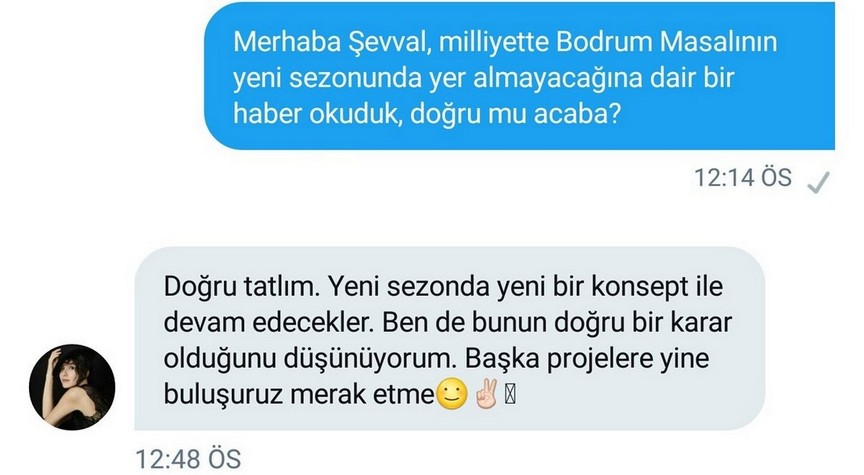
Task: Tap the unrendered box emoji glyph
Action: tap(510, 395)
